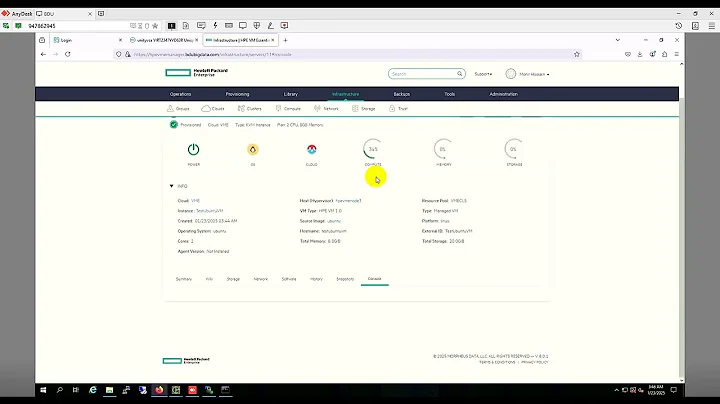Open the hypervisor host link

[x=348, y=201]
